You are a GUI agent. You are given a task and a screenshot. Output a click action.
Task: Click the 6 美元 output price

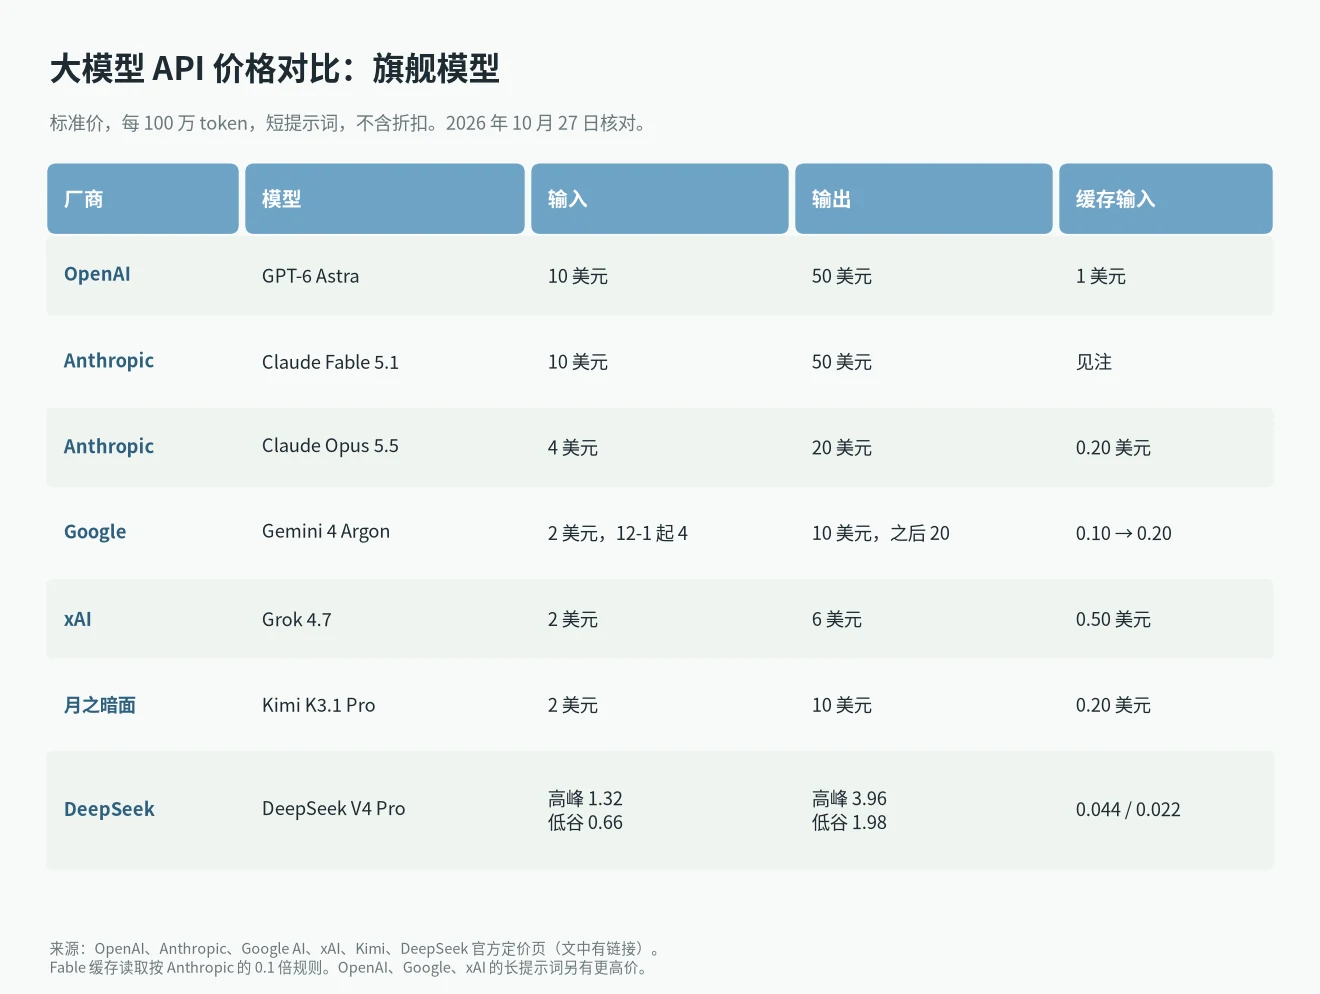tap(836, 620)
